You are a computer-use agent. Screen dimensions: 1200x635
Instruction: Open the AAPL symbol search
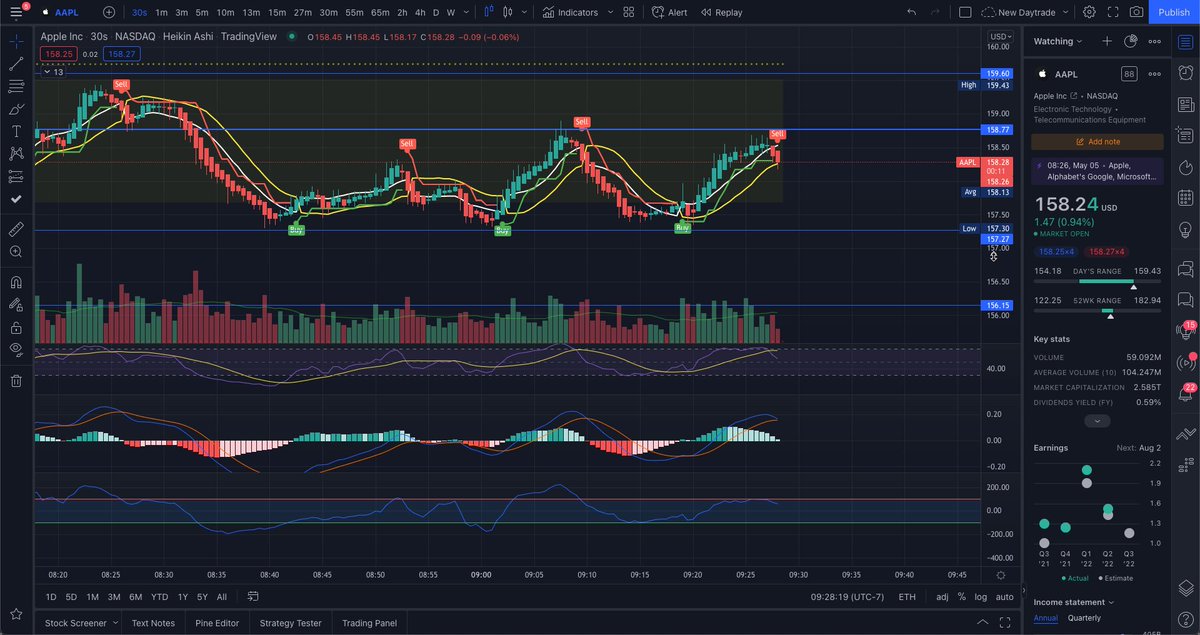[67, 12]
